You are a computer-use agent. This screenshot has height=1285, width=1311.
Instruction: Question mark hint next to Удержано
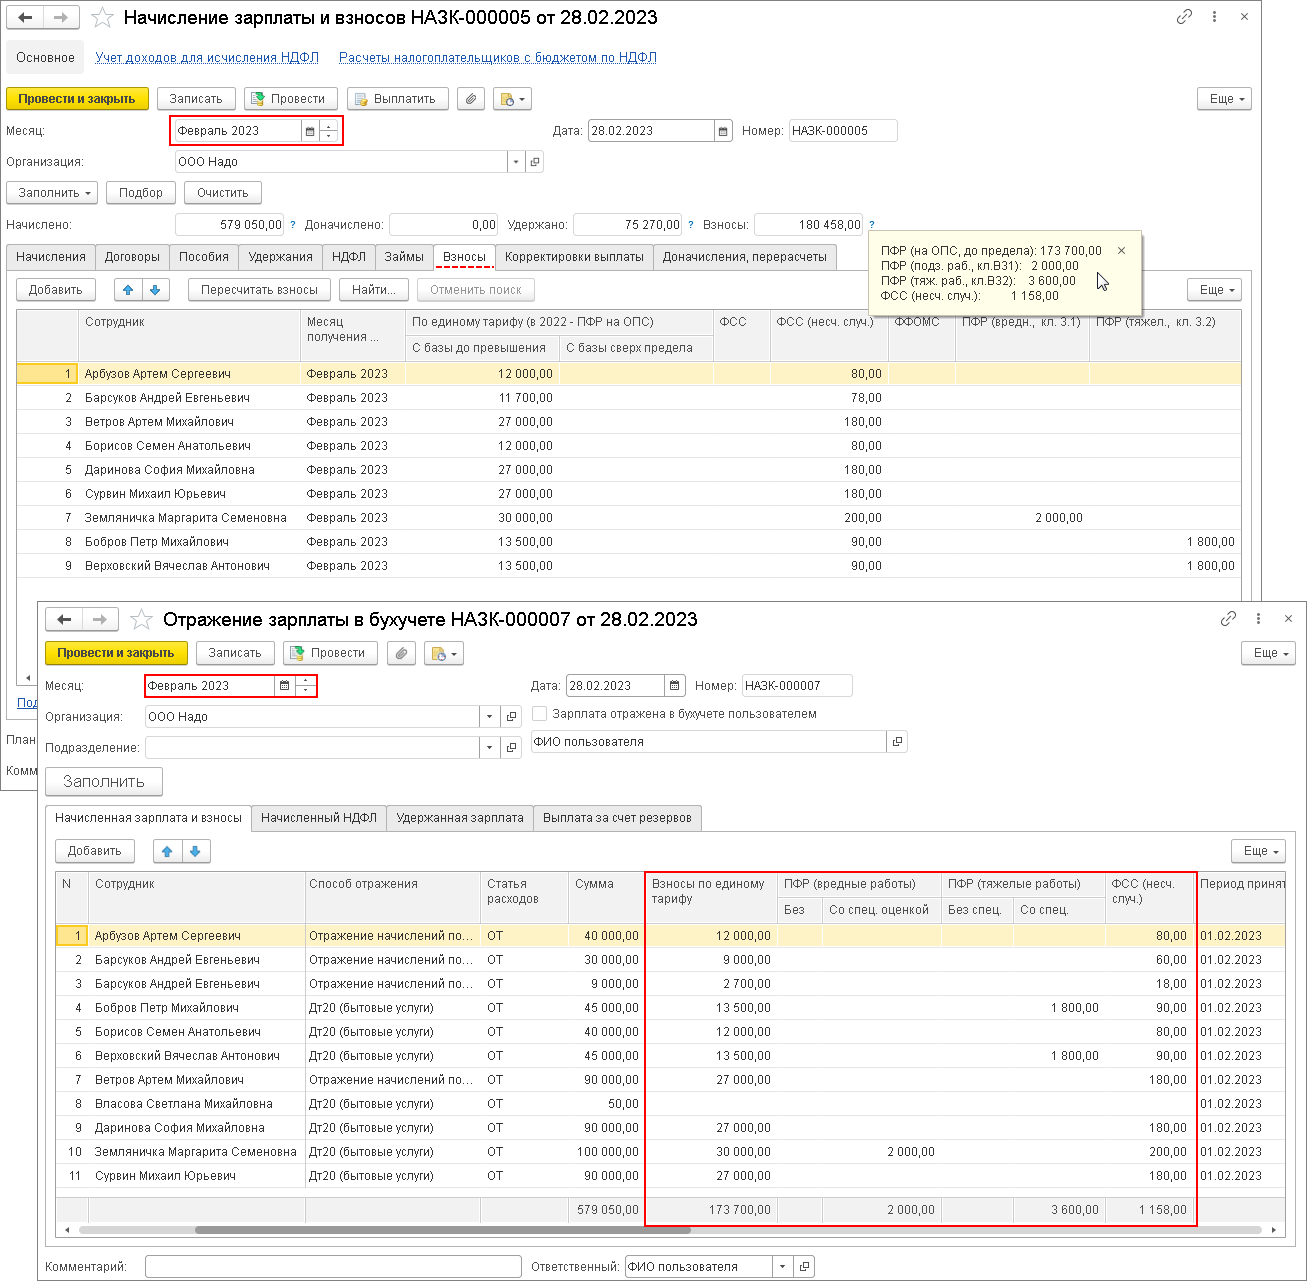(x=690, y=225)
